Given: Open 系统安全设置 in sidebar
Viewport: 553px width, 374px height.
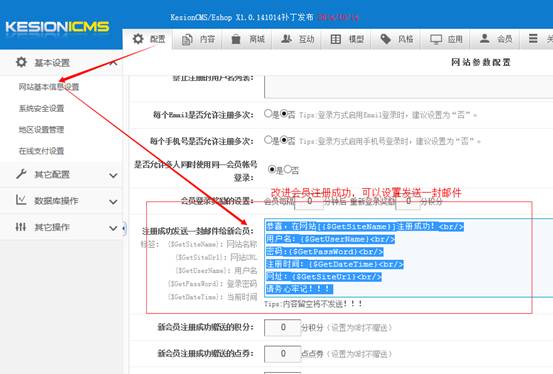Looking at the screenshot, I should click(41, 108).
